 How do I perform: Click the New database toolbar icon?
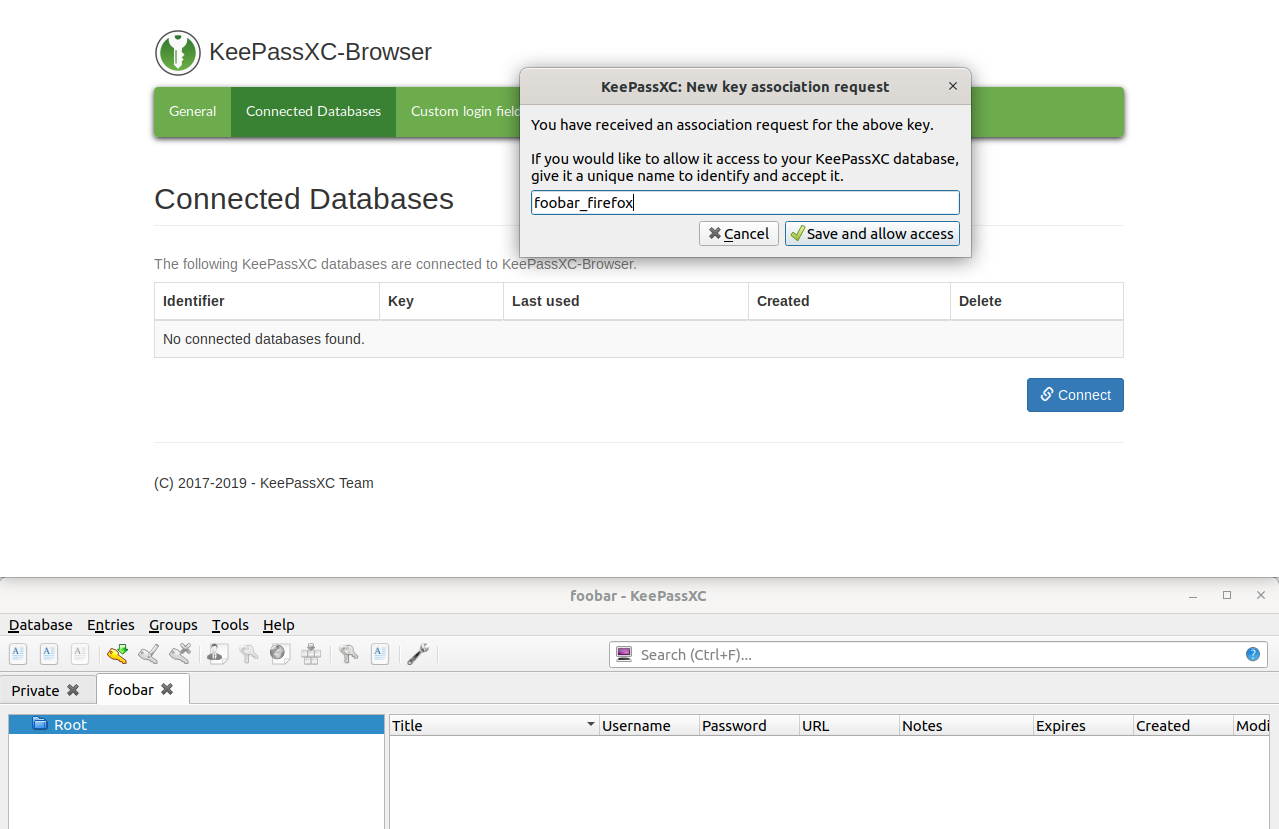tap(18, 654)
